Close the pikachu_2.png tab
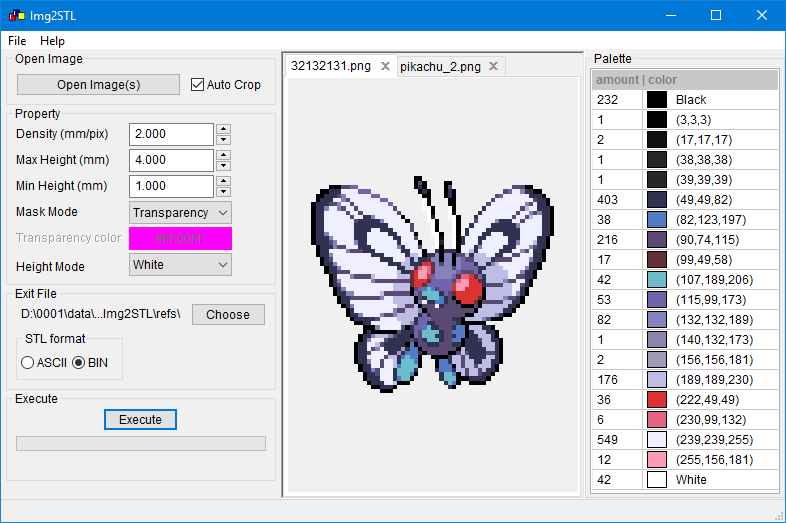 click(x=493, y=66)
